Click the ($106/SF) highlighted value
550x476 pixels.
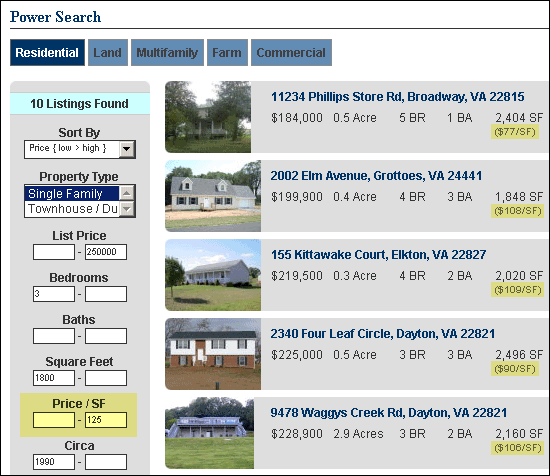pyautogui.click(x=517, y=448)
